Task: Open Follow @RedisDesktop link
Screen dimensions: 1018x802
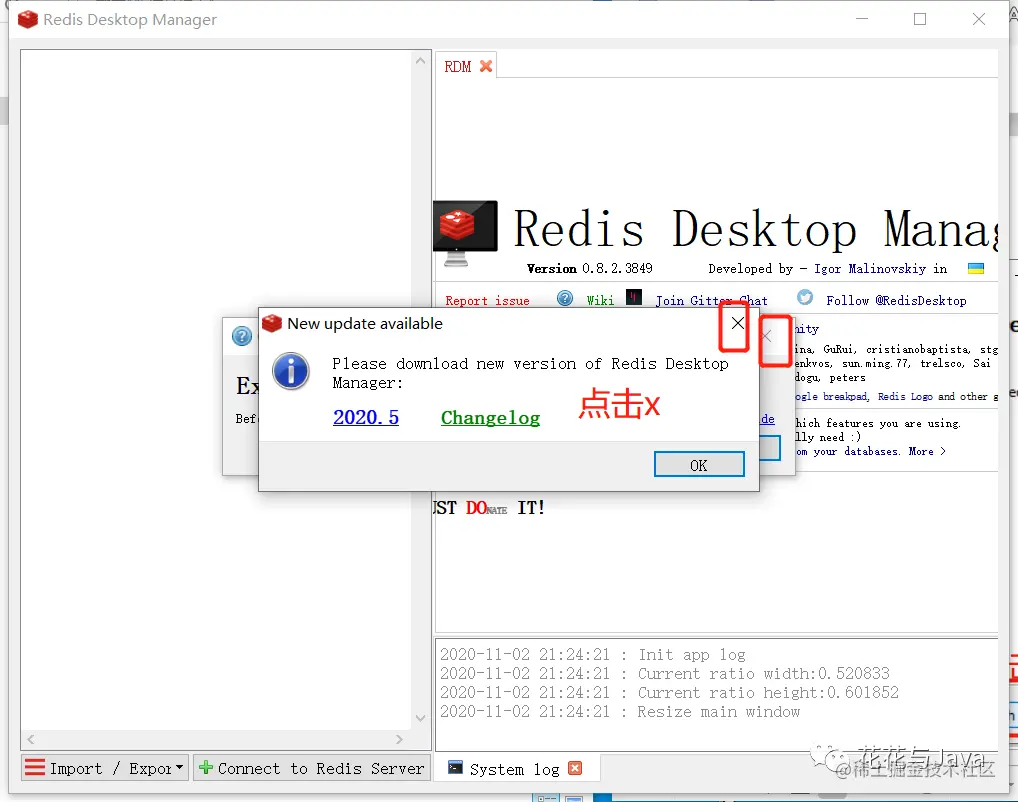Action: click(x=896, y=301)
